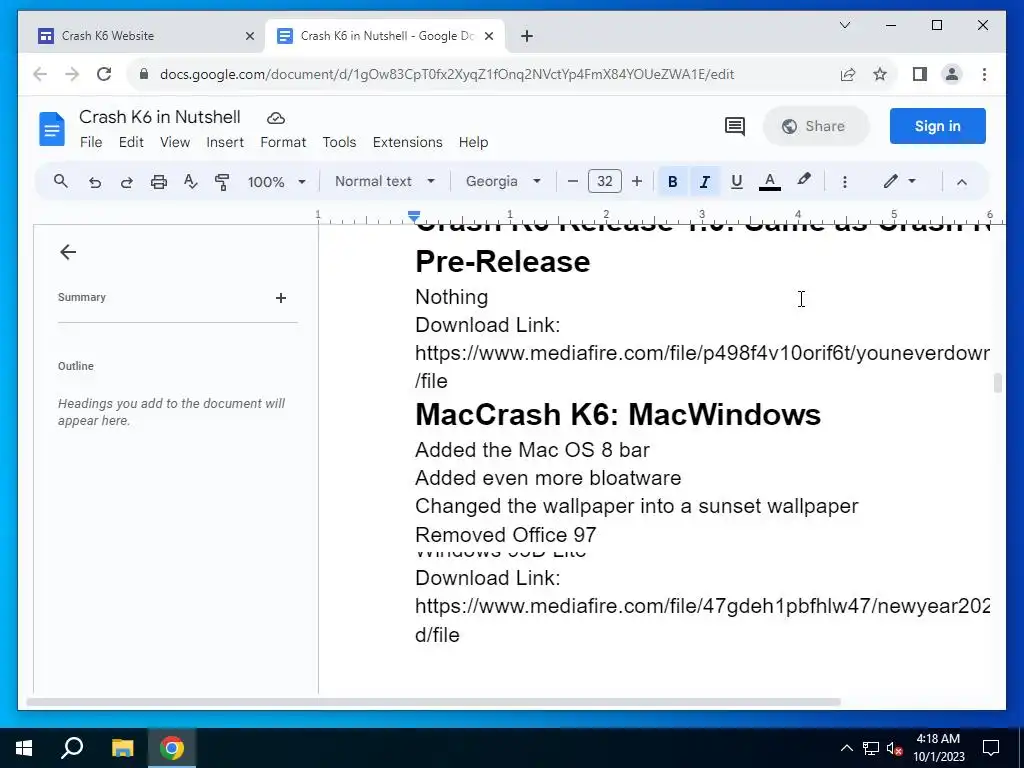Open File Explorer from the taskbar

[122, 748]
